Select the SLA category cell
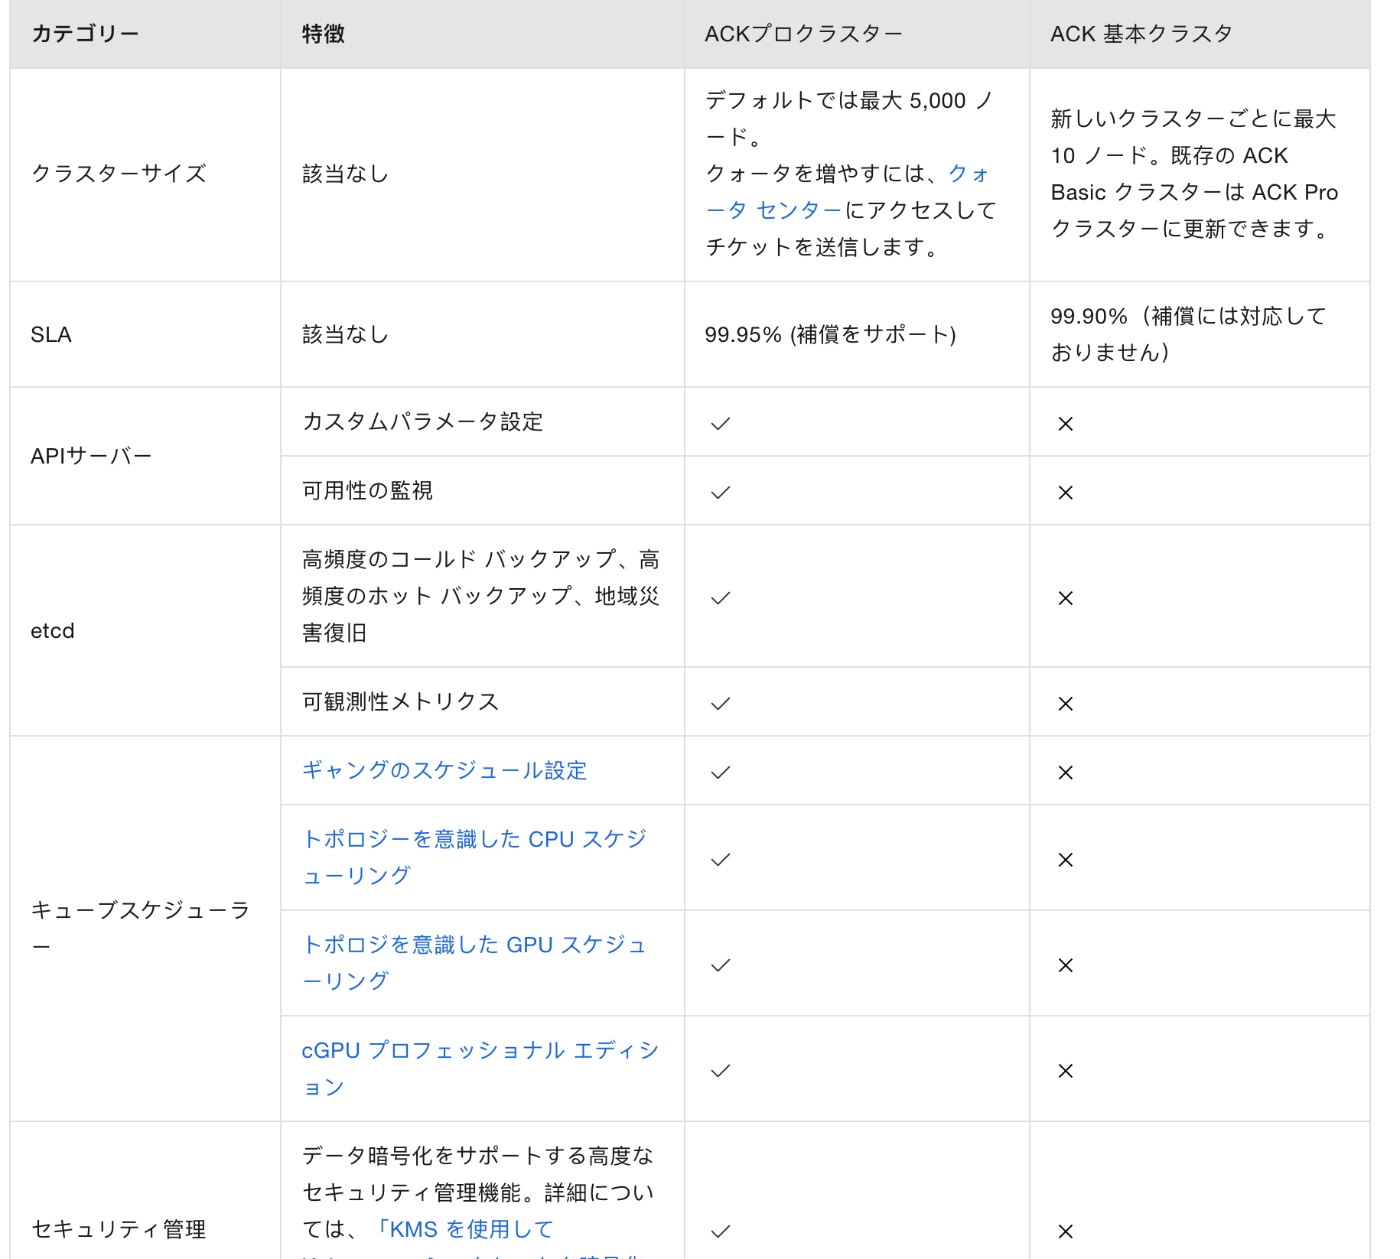The width and height of the screenshot is (1400, 1259). pos(145,334)
